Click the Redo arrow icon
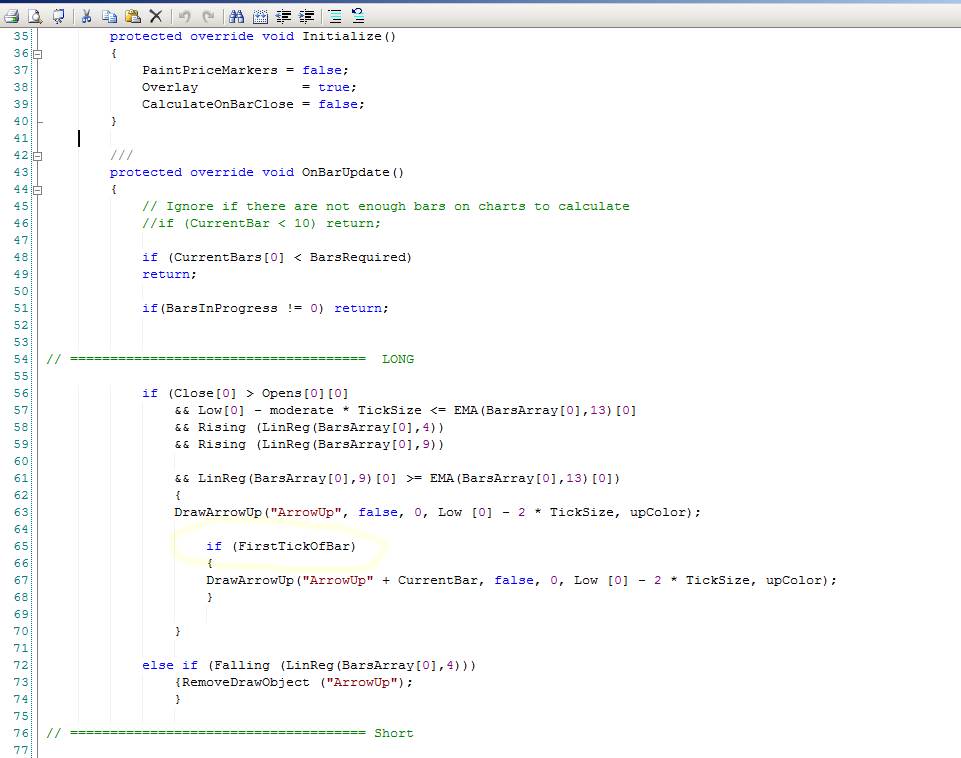Image resolution: width=961 pixels, height=758 pixels. (208, 17)
